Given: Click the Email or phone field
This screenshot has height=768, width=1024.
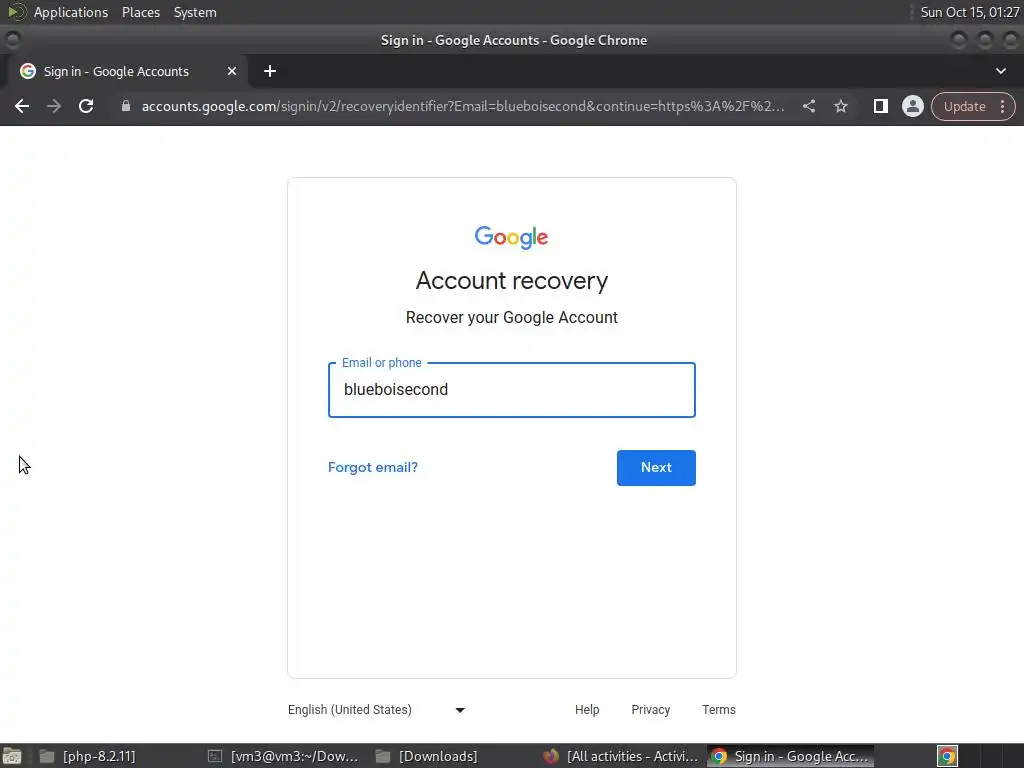Looking at the screenshot, I should pos(511,390).
